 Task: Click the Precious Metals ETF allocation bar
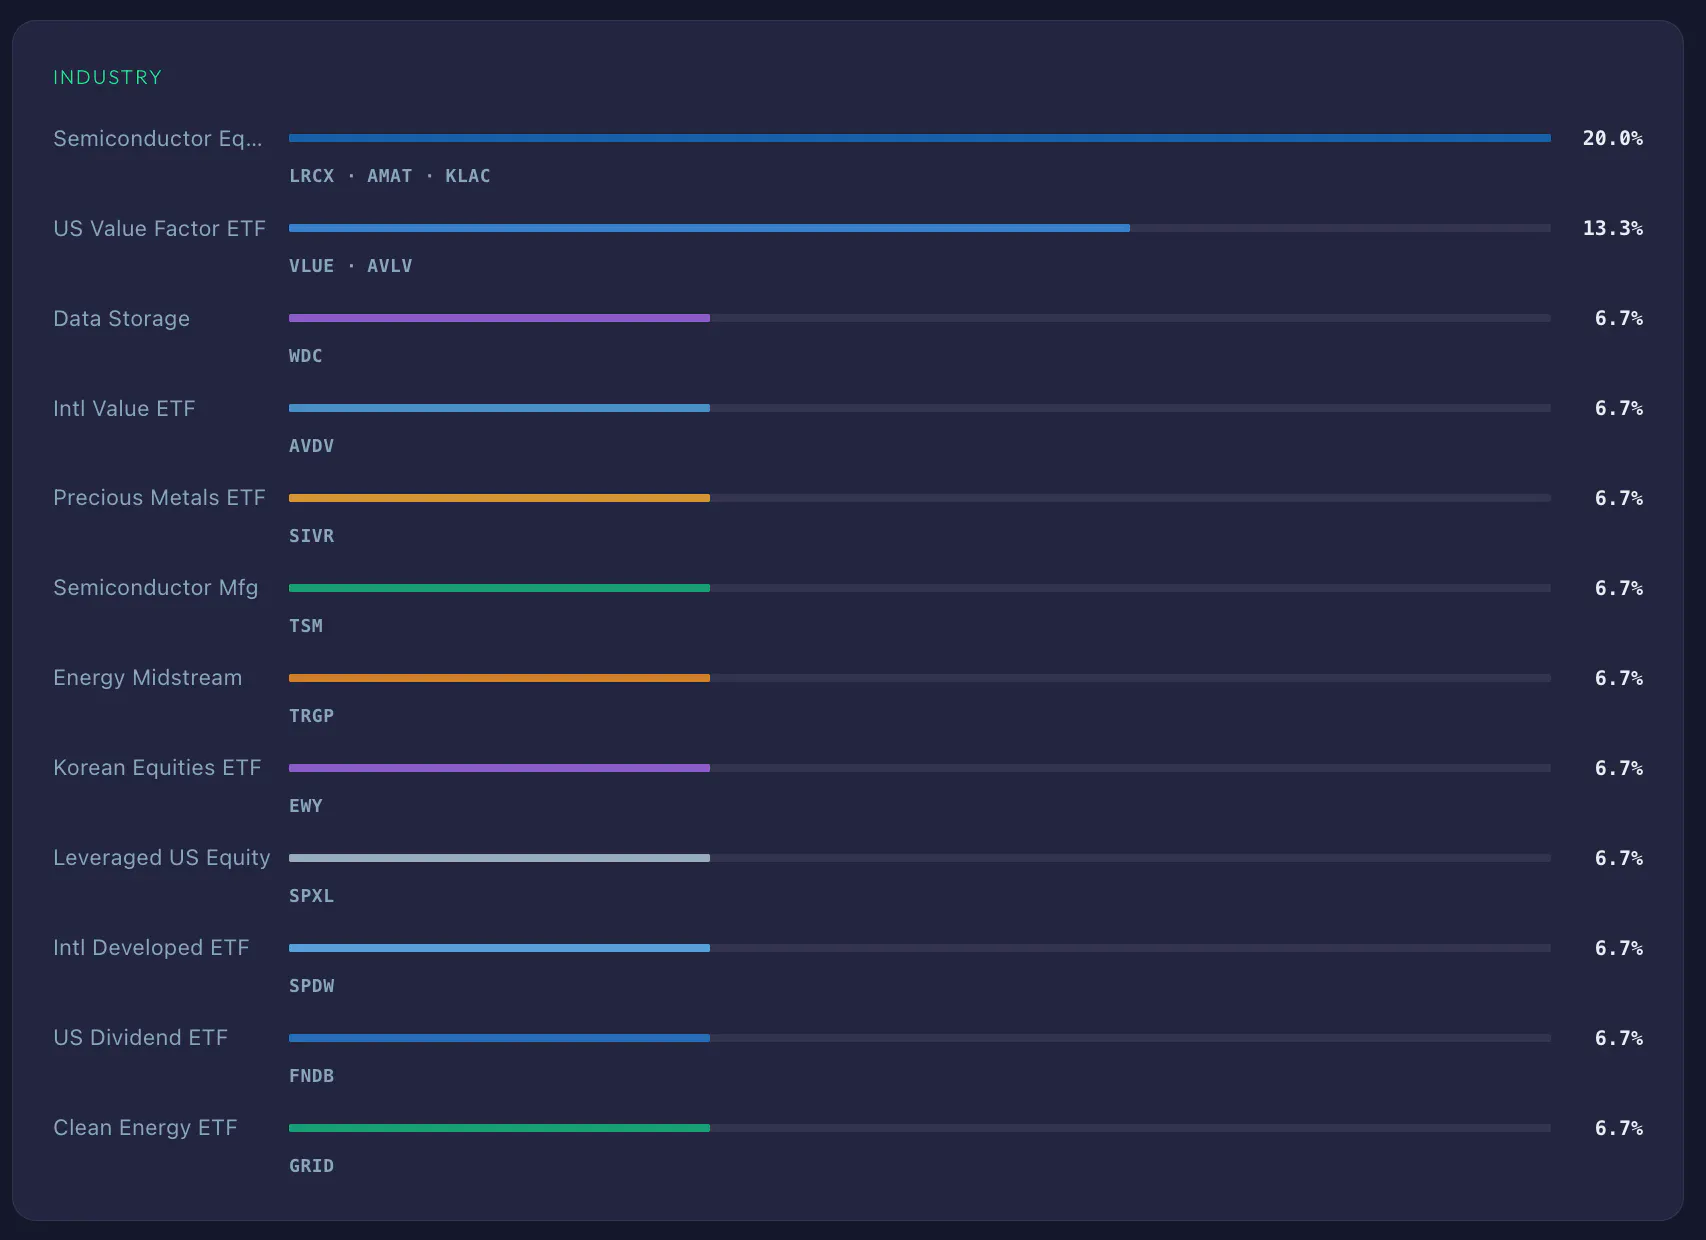click(x=499, y=498)
